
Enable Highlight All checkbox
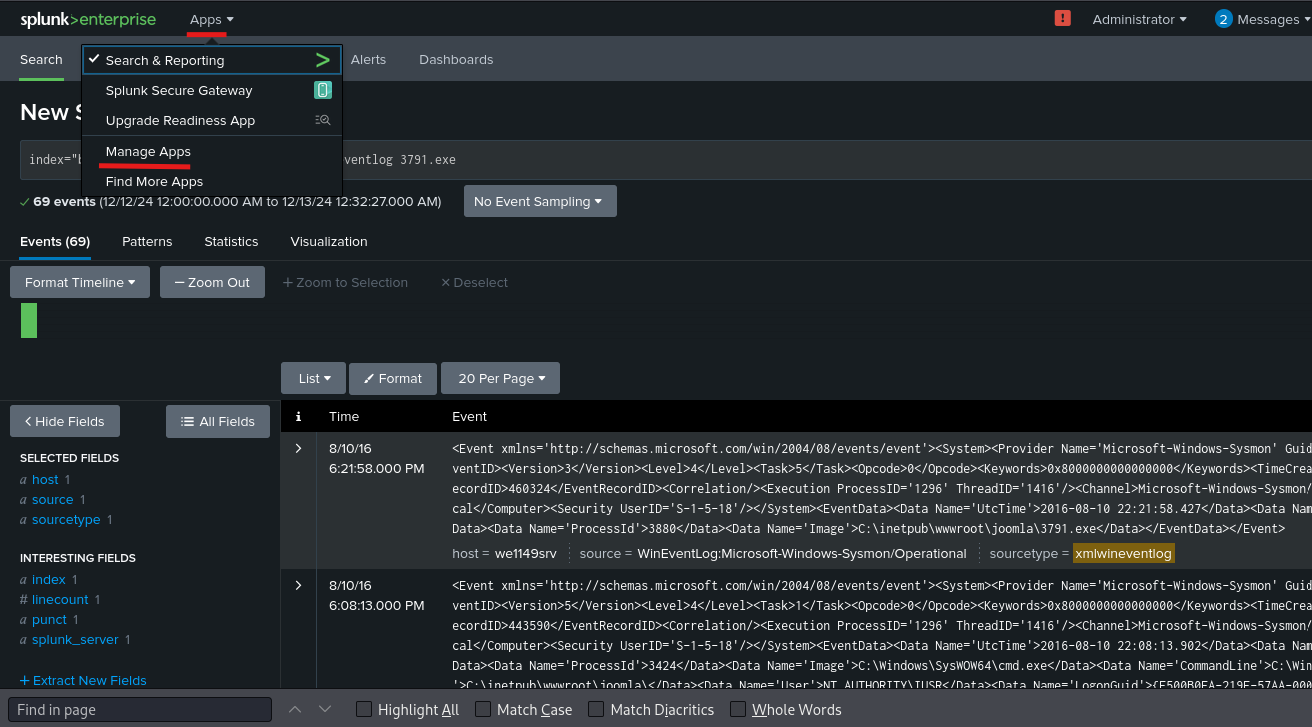(365, 709)
